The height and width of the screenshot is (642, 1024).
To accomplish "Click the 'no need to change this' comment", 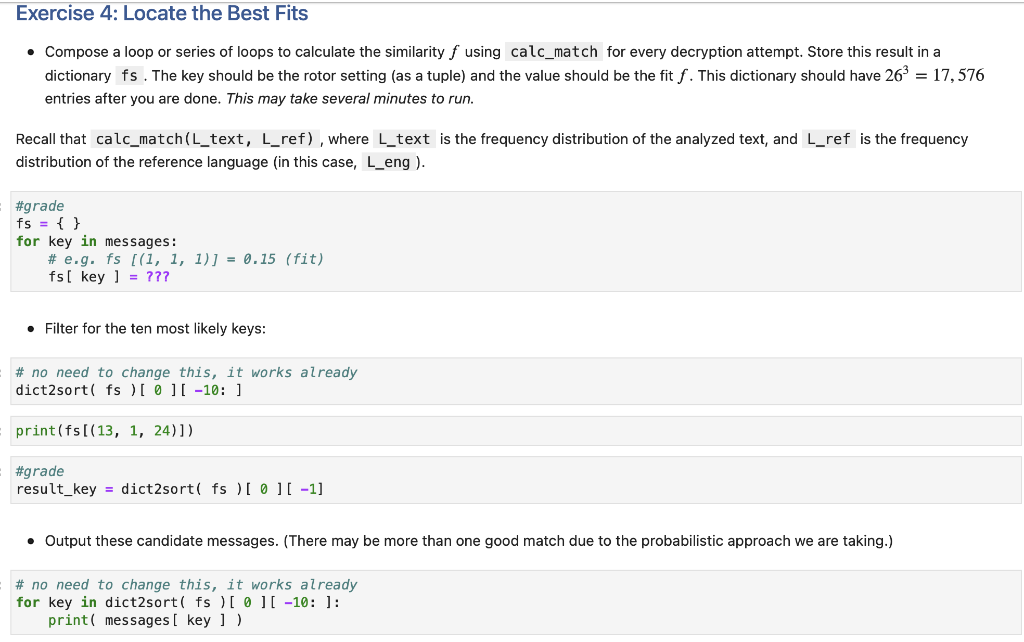I will point(185,372).
